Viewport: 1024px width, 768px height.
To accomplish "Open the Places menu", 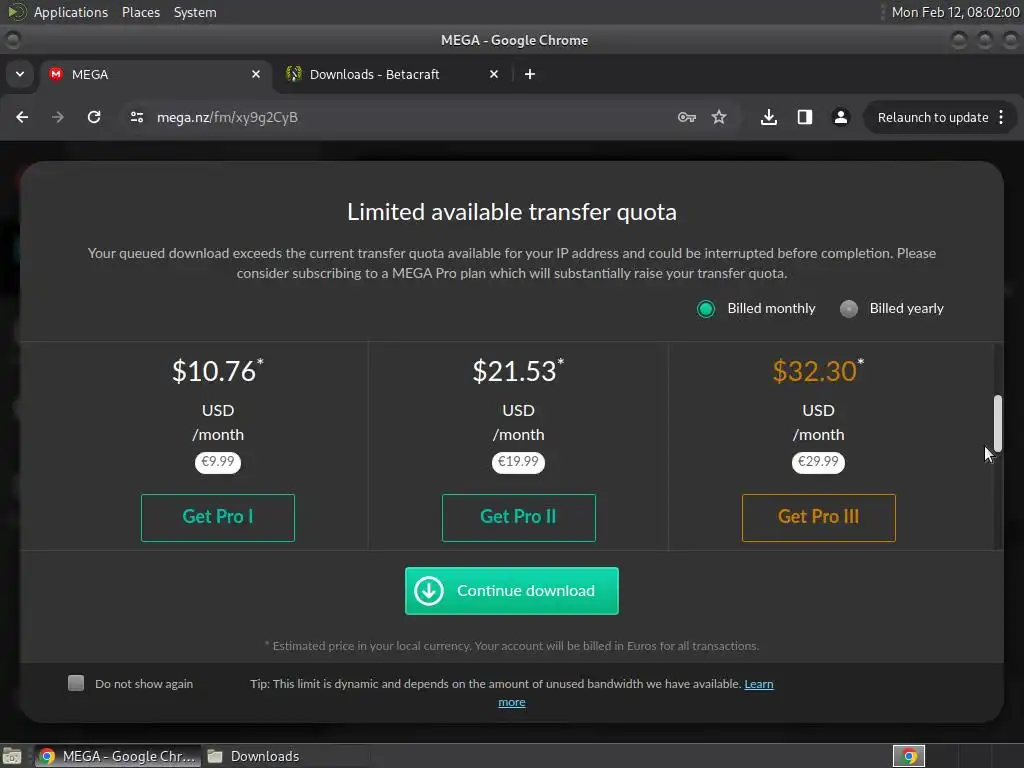I will [140, 12].
